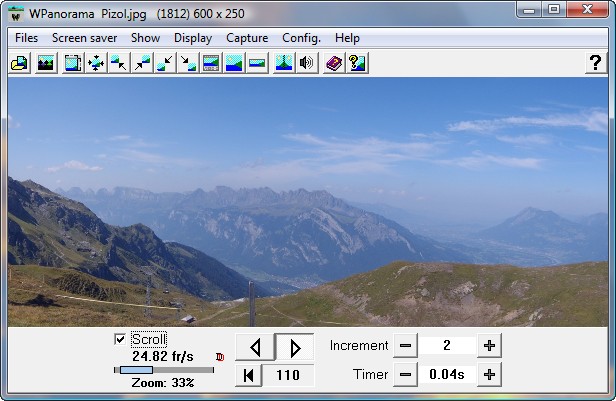
Task: Click the Timer value field showing 0.04s
Action: click(447, 375)
